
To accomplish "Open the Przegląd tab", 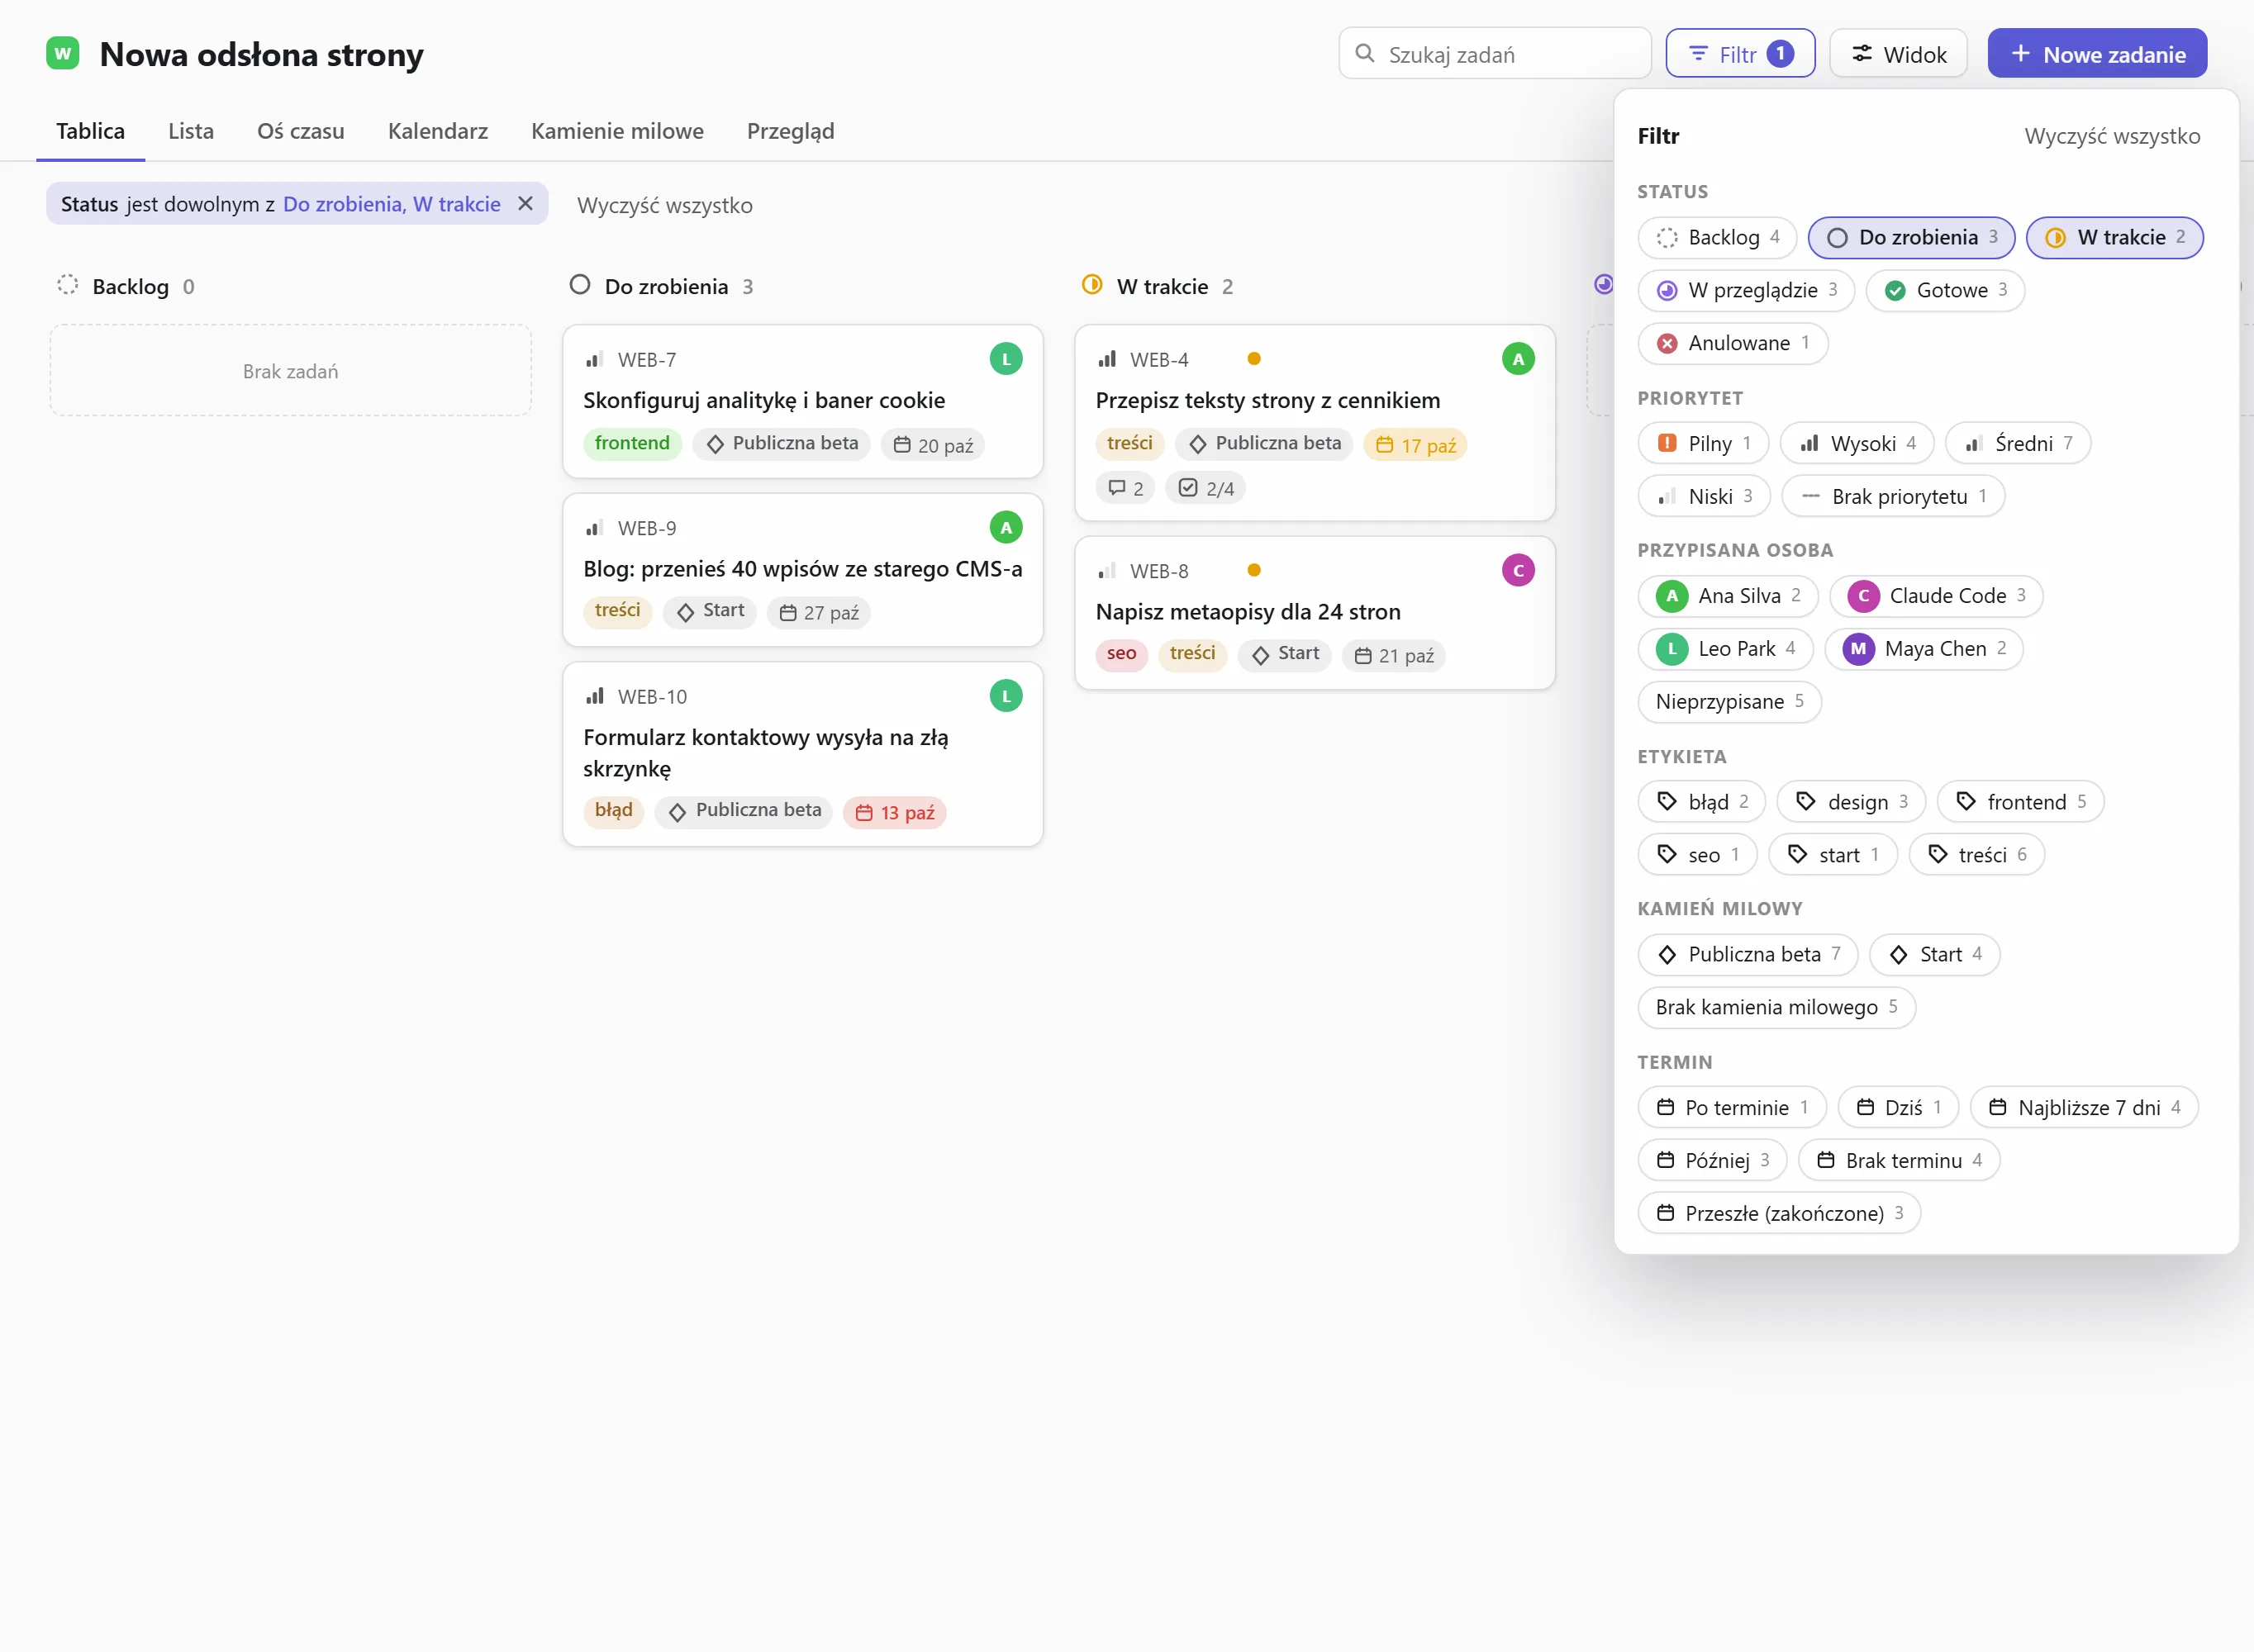I will pos(790,131).
